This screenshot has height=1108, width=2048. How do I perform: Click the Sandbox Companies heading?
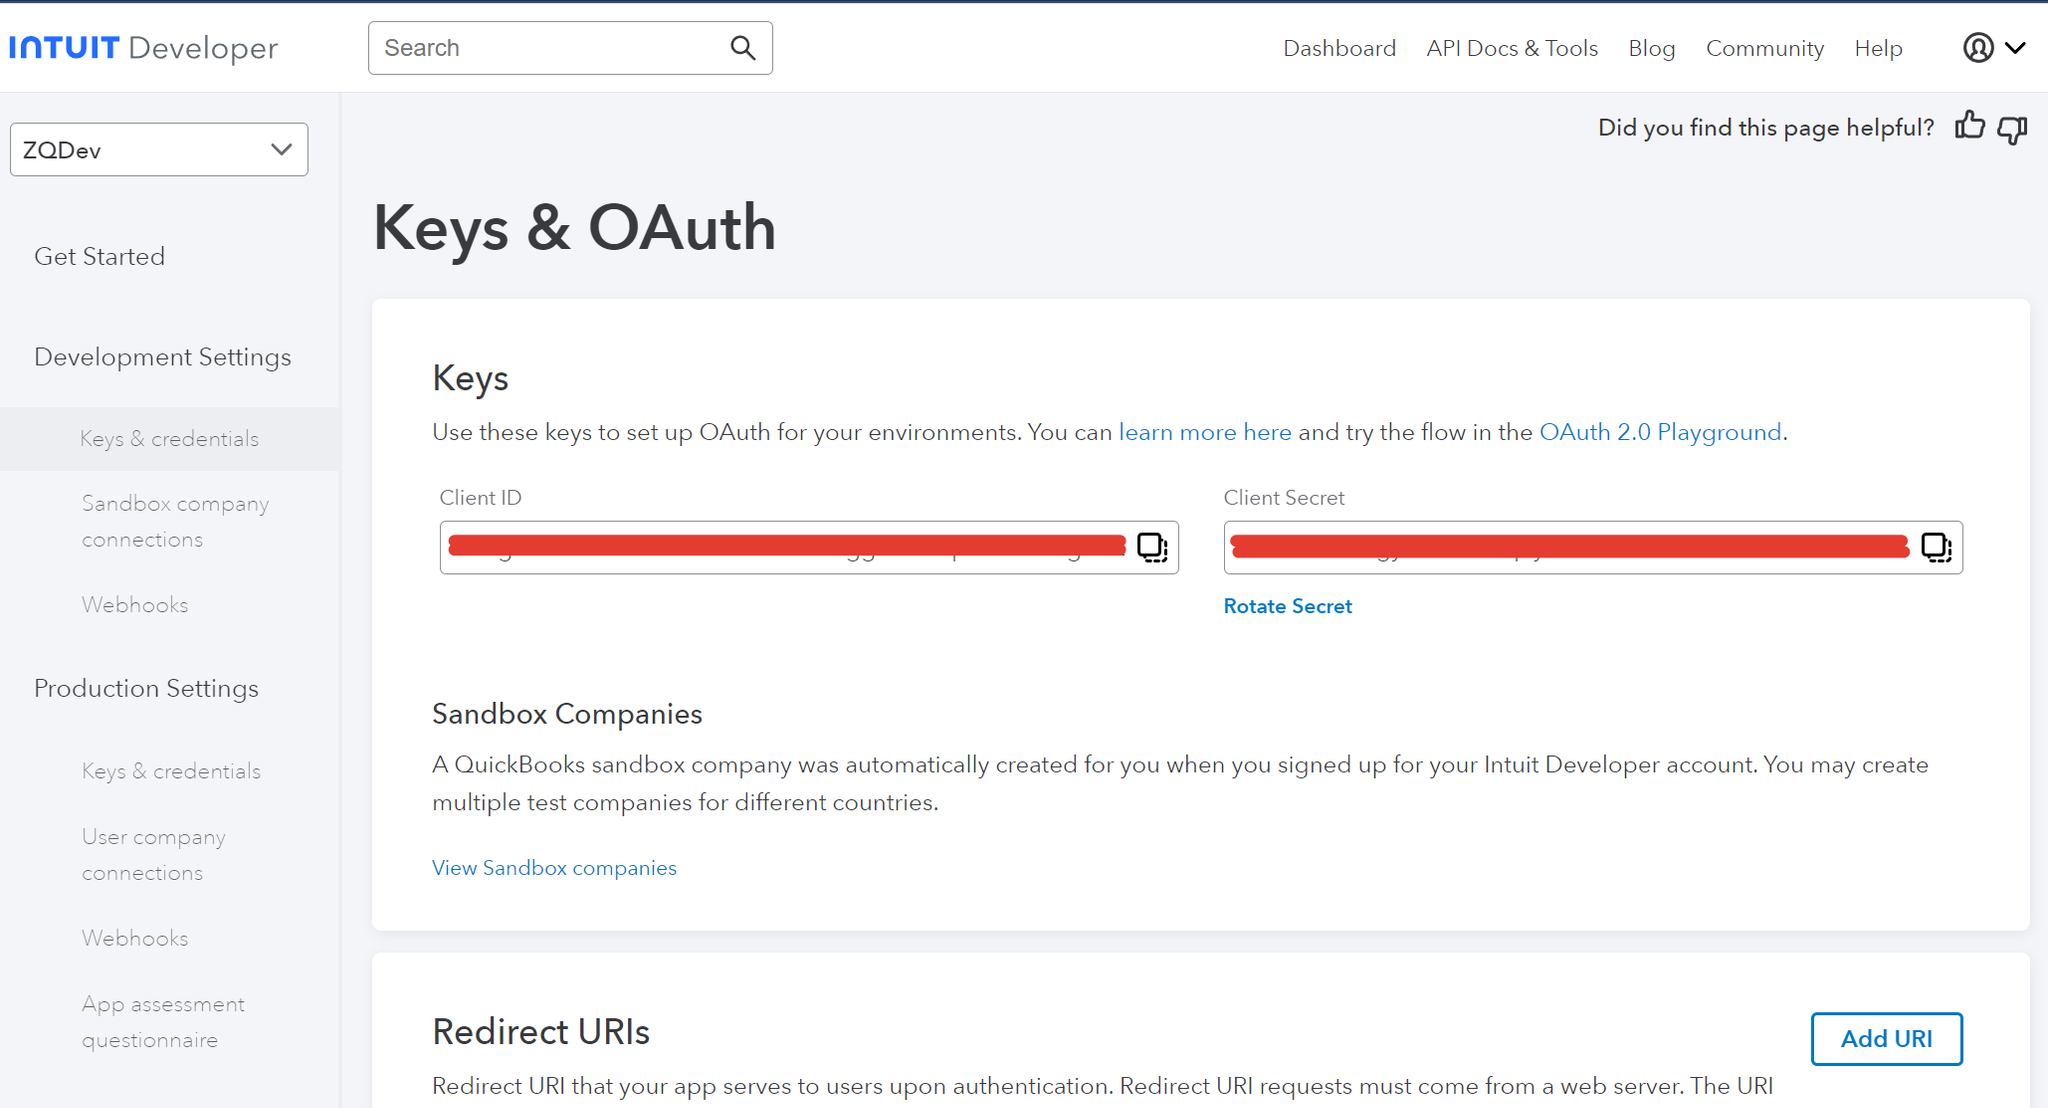[567, 714]
